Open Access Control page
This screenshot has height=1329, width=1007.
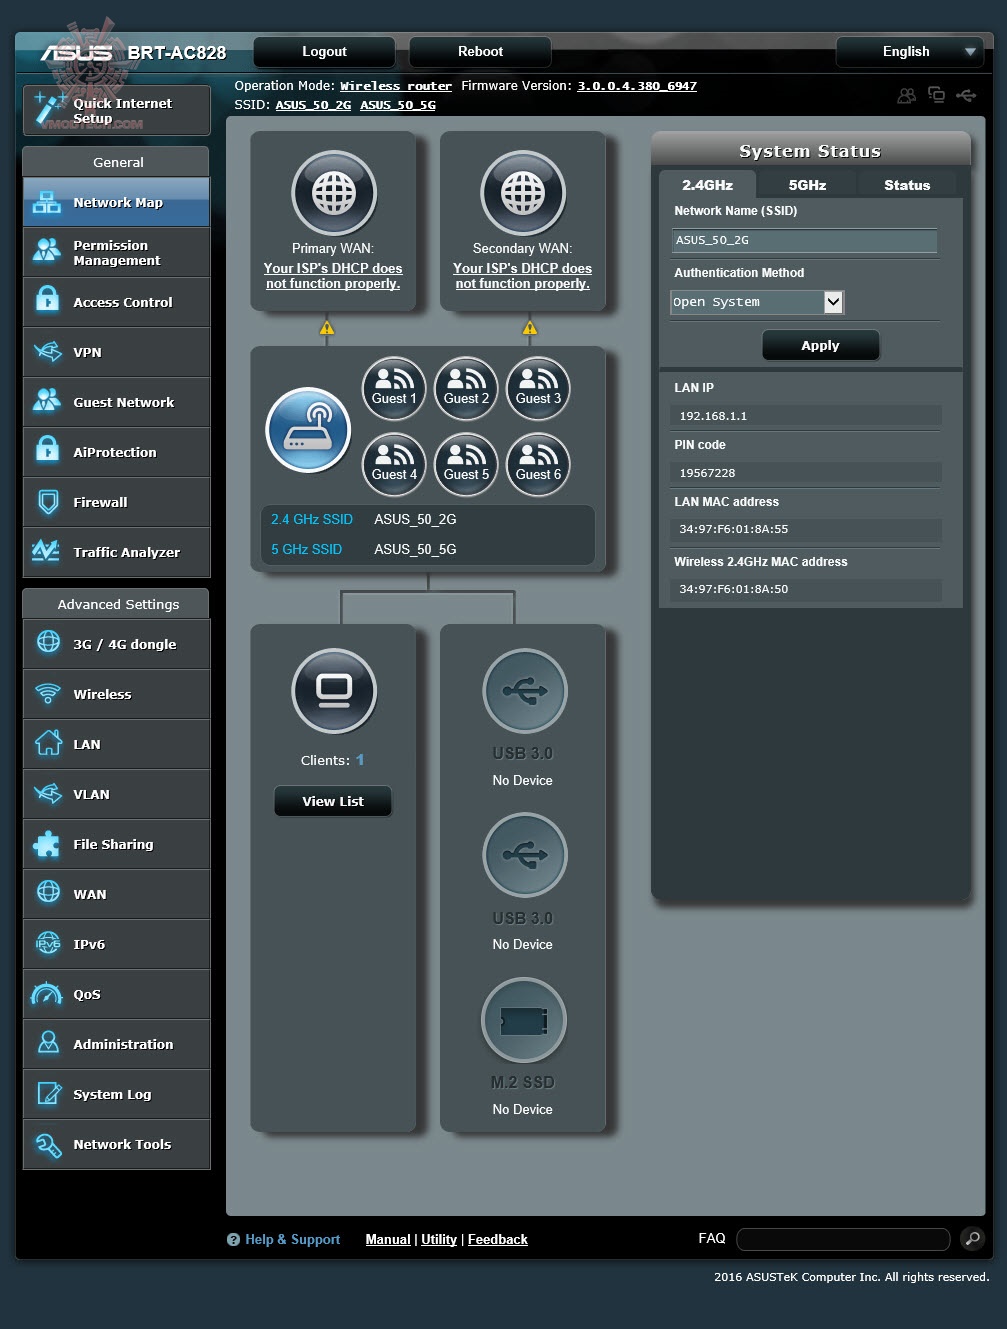[x=117, y=302]
